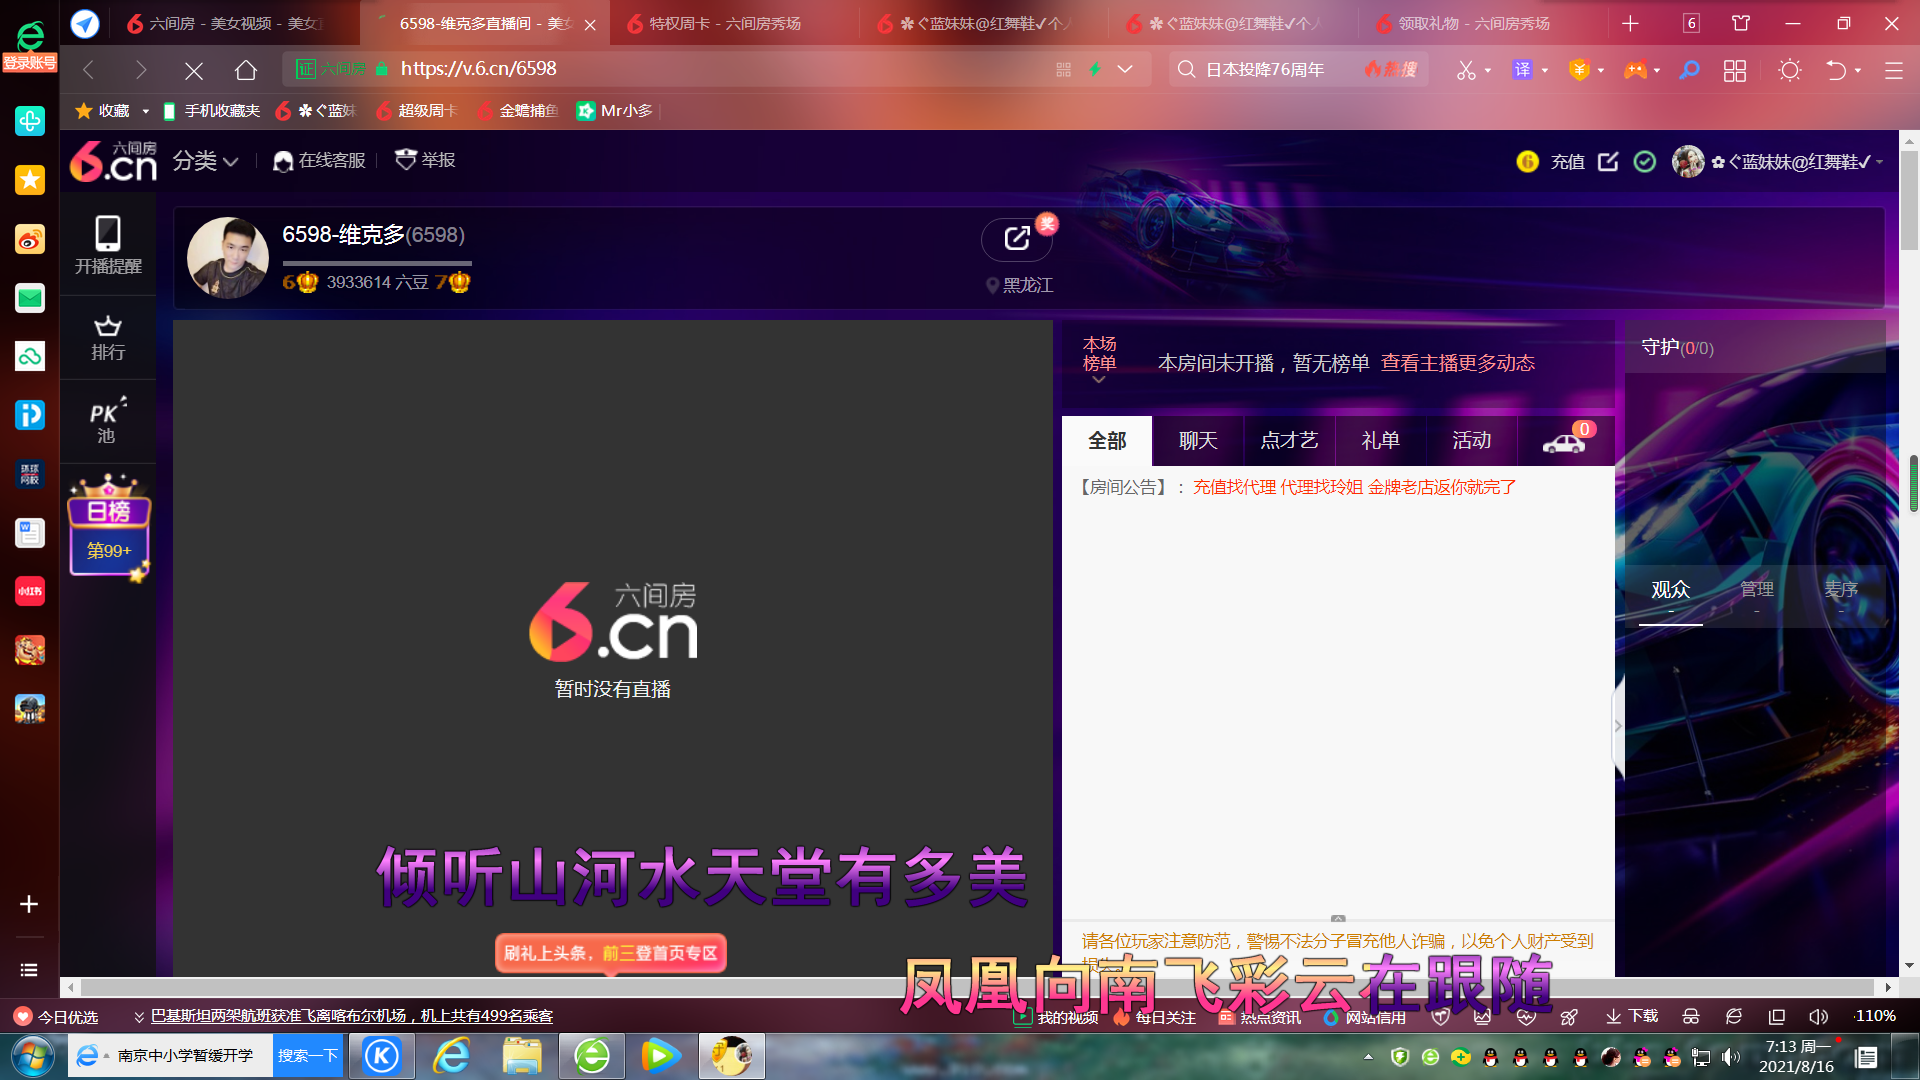This screenshot has width=1920, height=1080.
Task: Open the 礼单 tab
Action: [x=1380, y=441]
